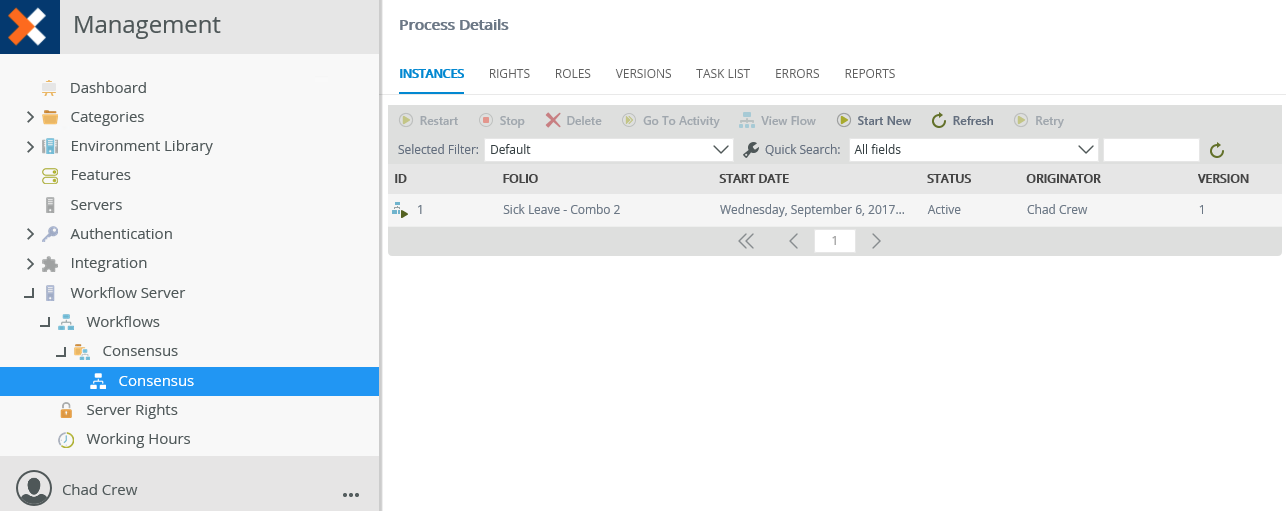
Task: Switch to the Versions tab
Action: pyautogui.click(x=644, y=74)
